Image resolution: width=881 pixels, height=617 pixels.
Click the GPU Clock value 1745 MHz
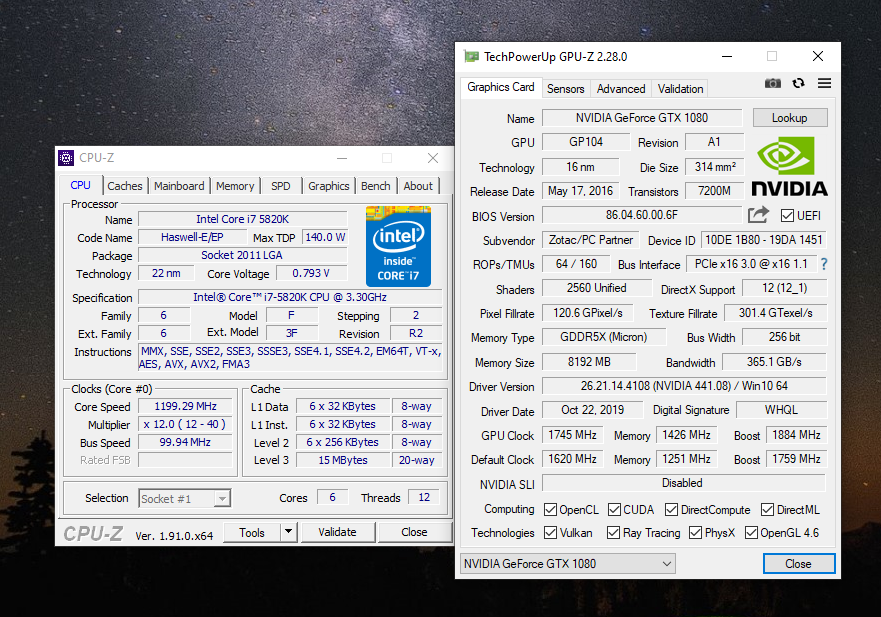573,435
